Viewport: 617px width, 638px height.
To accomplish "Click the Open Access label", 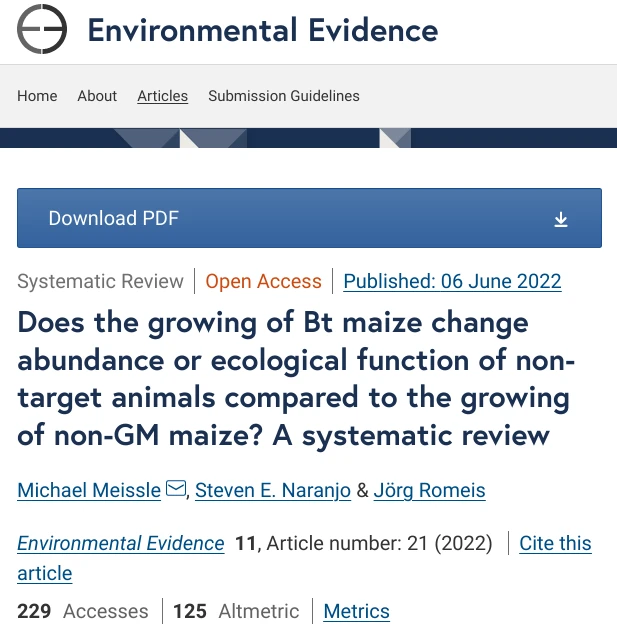I will pos(263,281).
